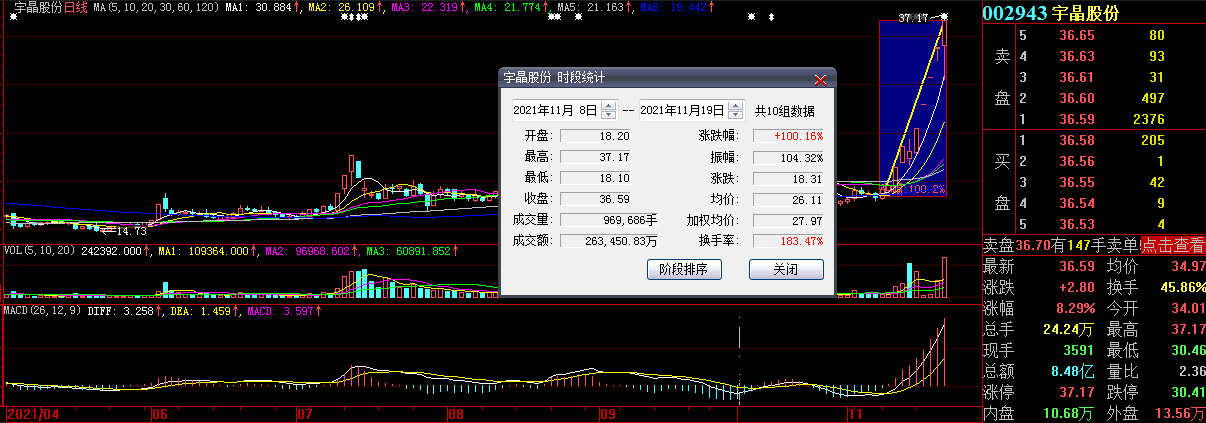Close the 时段统计 dialog with red X
The height and width of the screenshot is (423, 1206).
[x=820, y=78]
